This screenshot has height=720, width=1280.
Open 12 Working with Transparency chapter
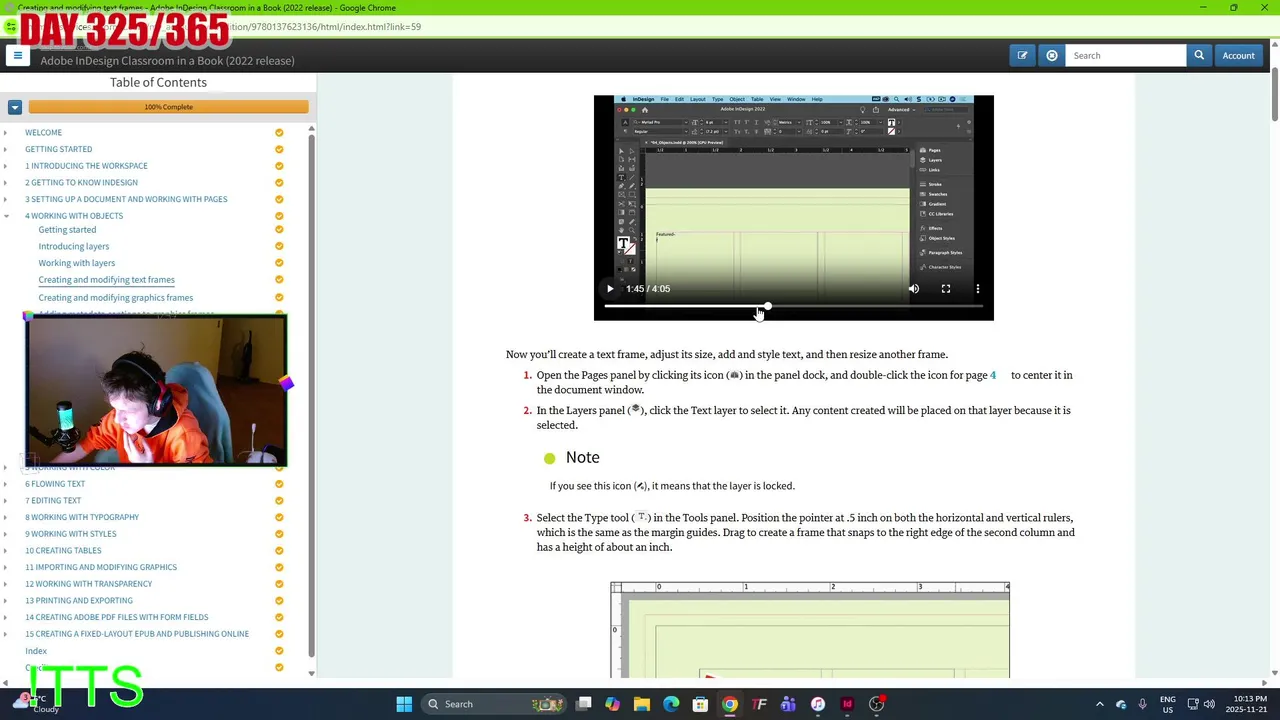(89, 584)
